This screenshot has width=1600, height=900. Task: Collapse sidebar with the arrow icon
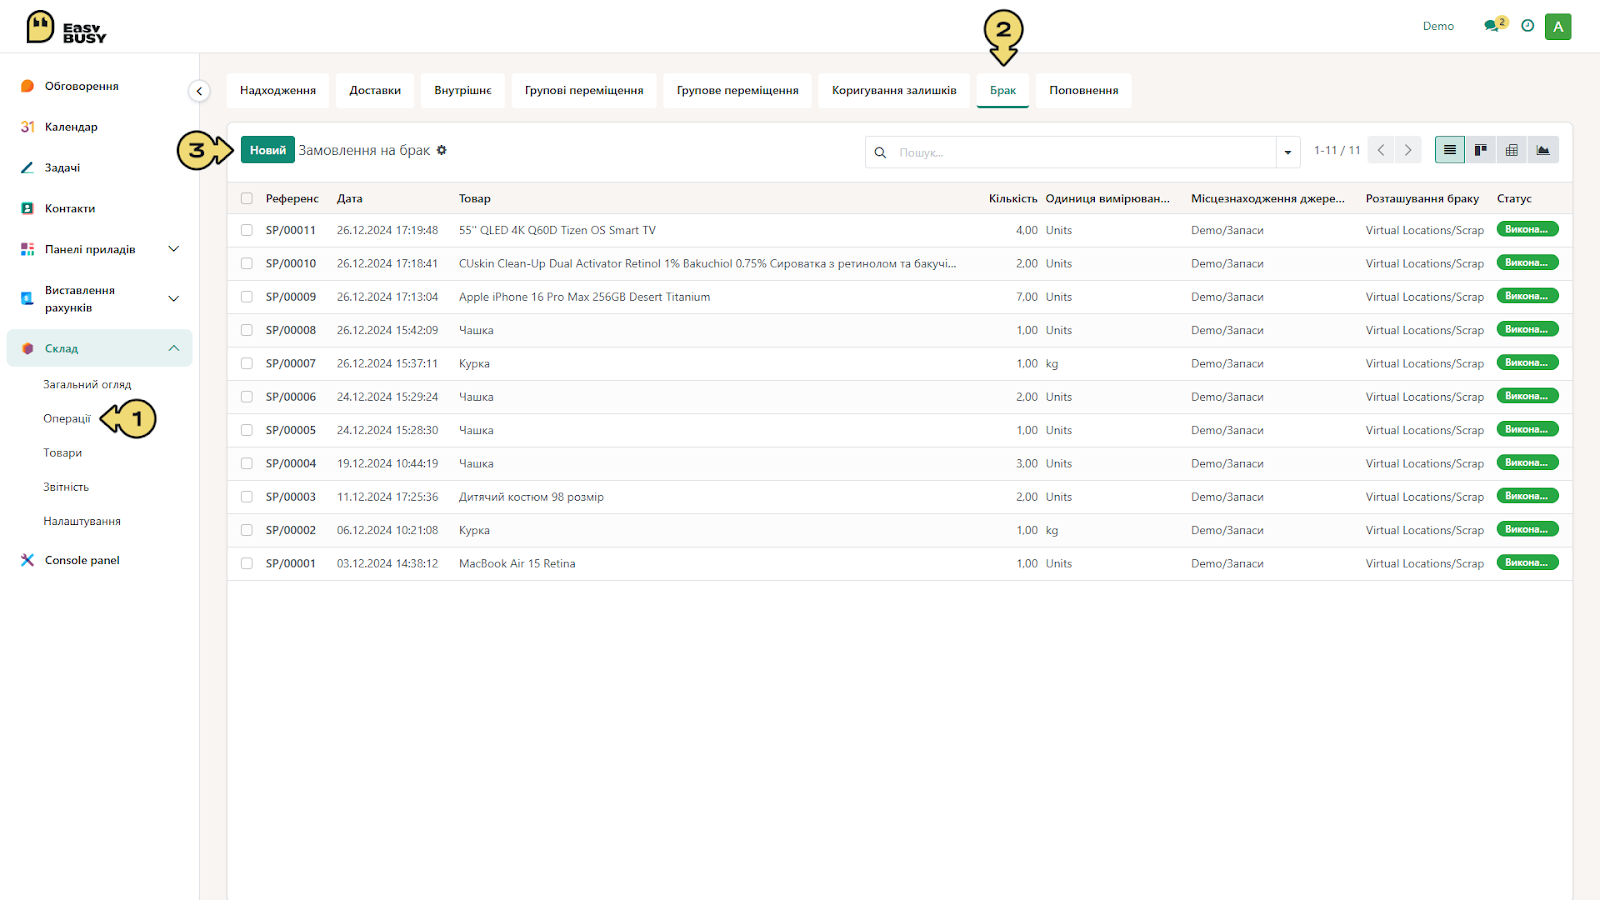199,91
